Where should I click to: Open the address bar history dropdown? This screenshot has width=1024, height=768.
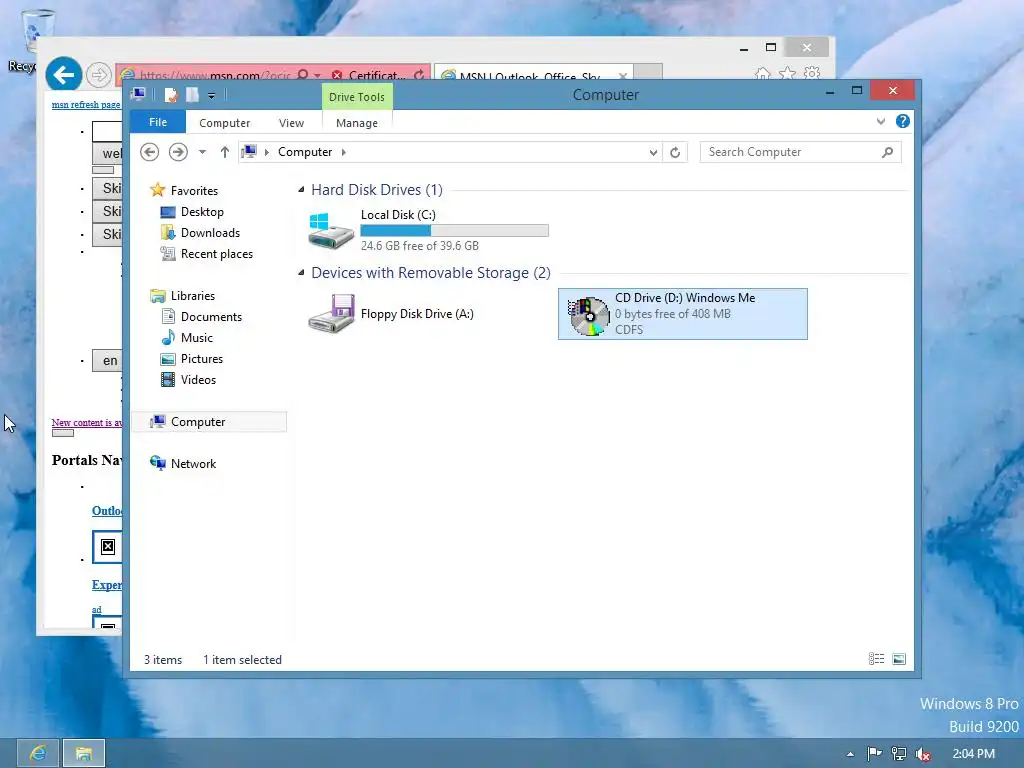(x=653, y=152)
